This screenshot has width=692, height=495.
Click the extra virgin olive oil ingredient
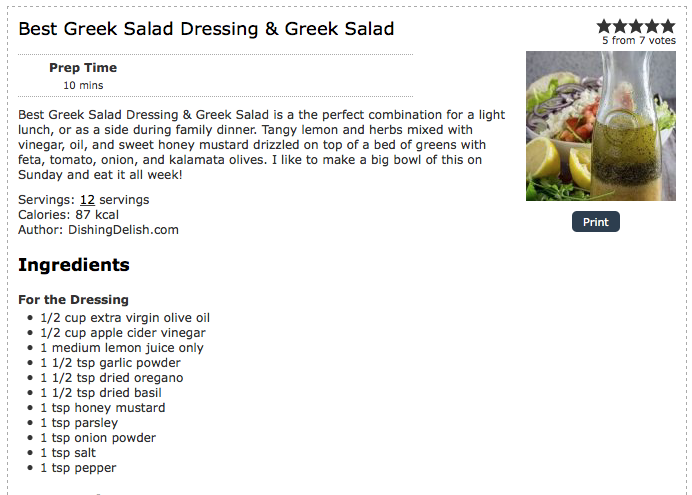coord(125,318)
